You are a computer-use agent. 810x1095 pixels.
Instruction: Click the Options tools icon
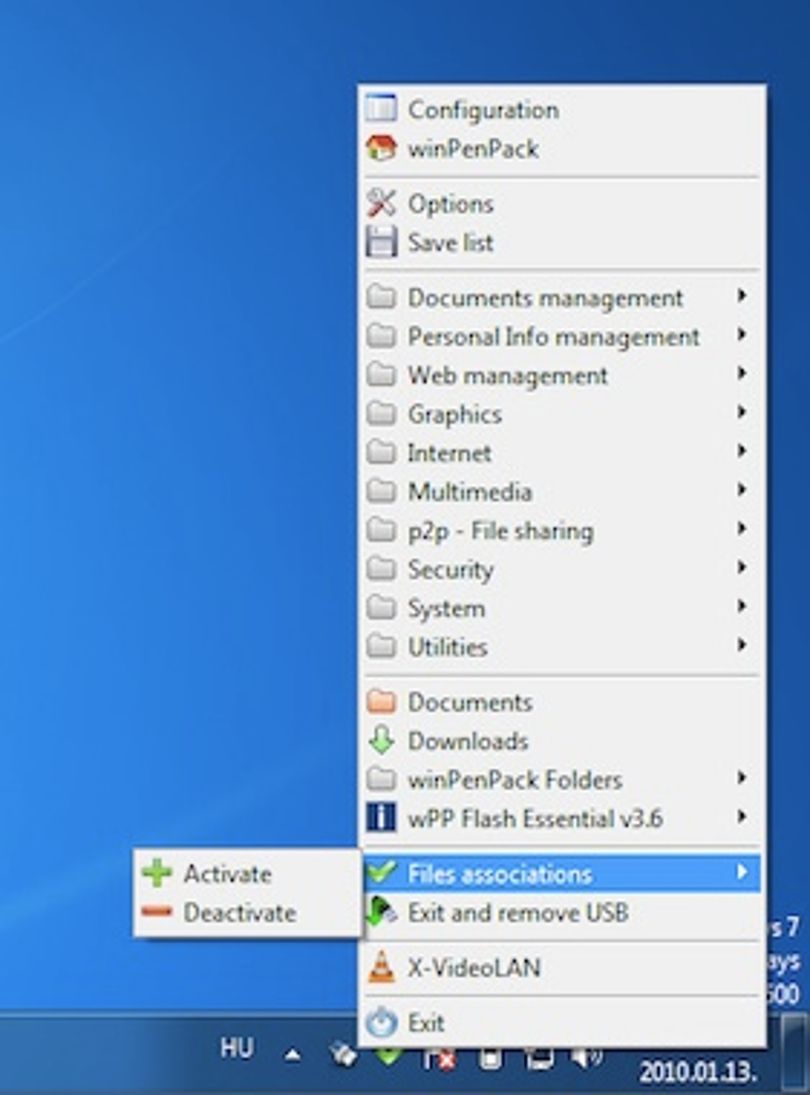381,203
